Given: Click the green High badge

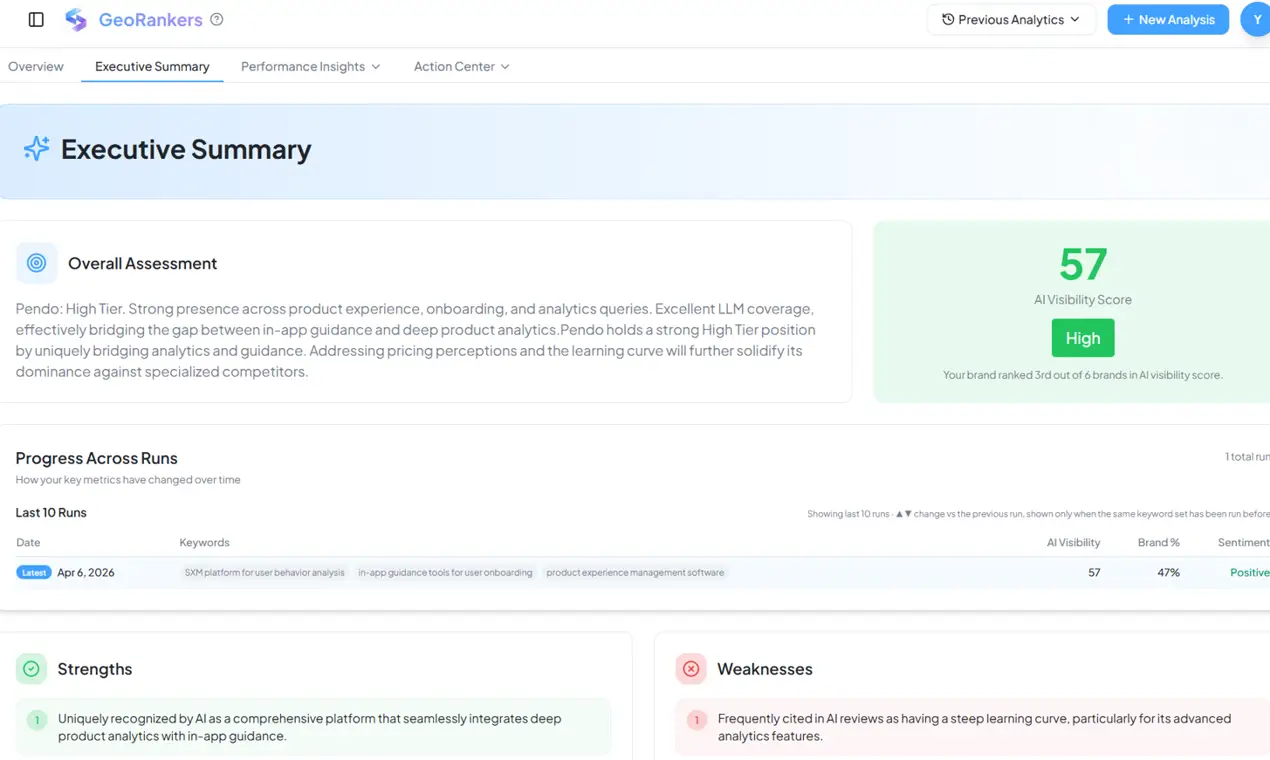Looking at the screenshot, I should coord(1083,338).
